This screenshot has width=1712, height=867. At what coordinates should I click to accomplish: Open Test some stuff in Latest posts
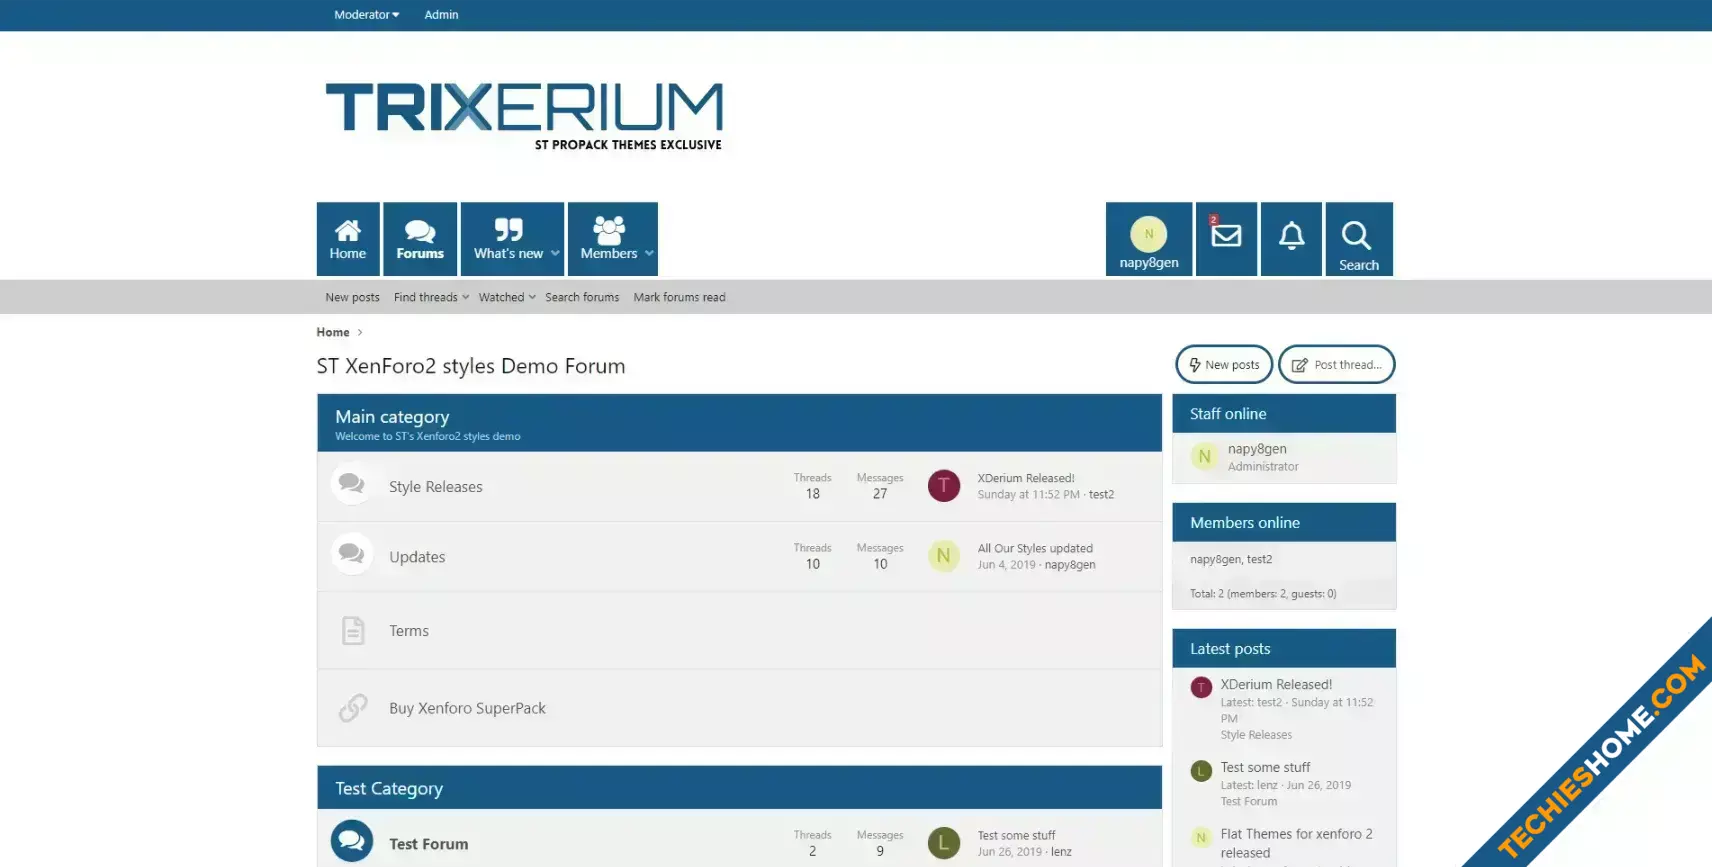pyautogui.click(x=1265, y=768)
